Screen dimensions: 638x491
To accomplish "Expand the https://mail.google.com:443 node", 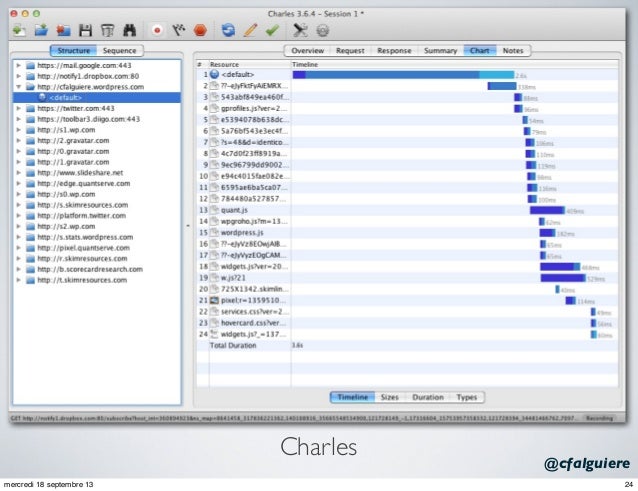I will [18, 65].
